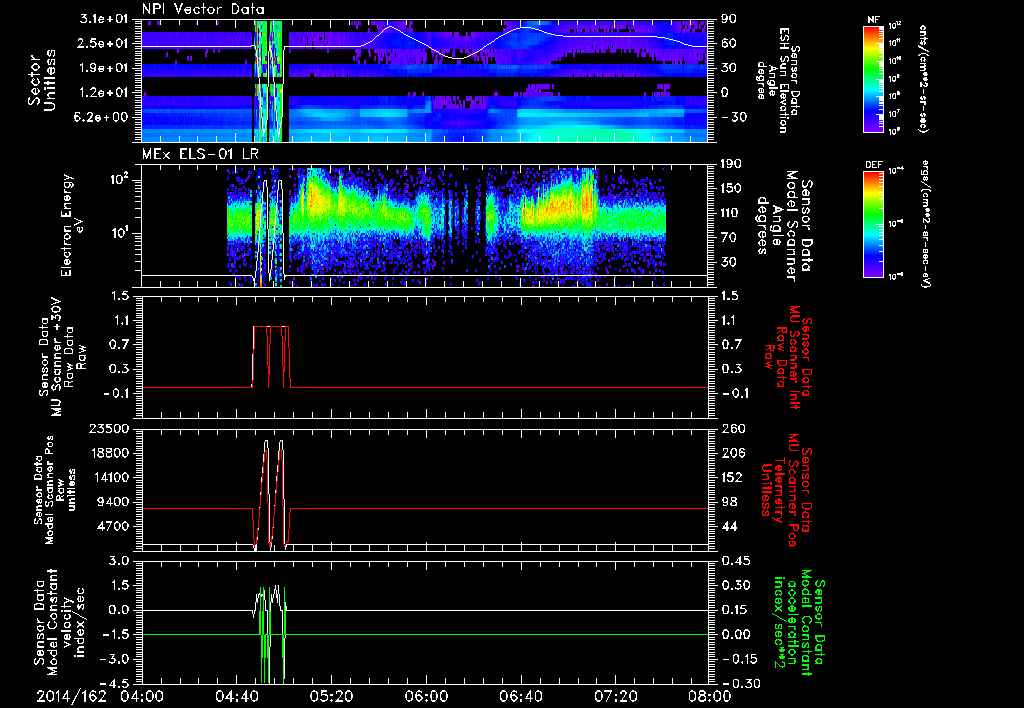Screen dimensions: 1024x708
Task: Click the 70 scanner angle tick value
Action: (729, 237)
